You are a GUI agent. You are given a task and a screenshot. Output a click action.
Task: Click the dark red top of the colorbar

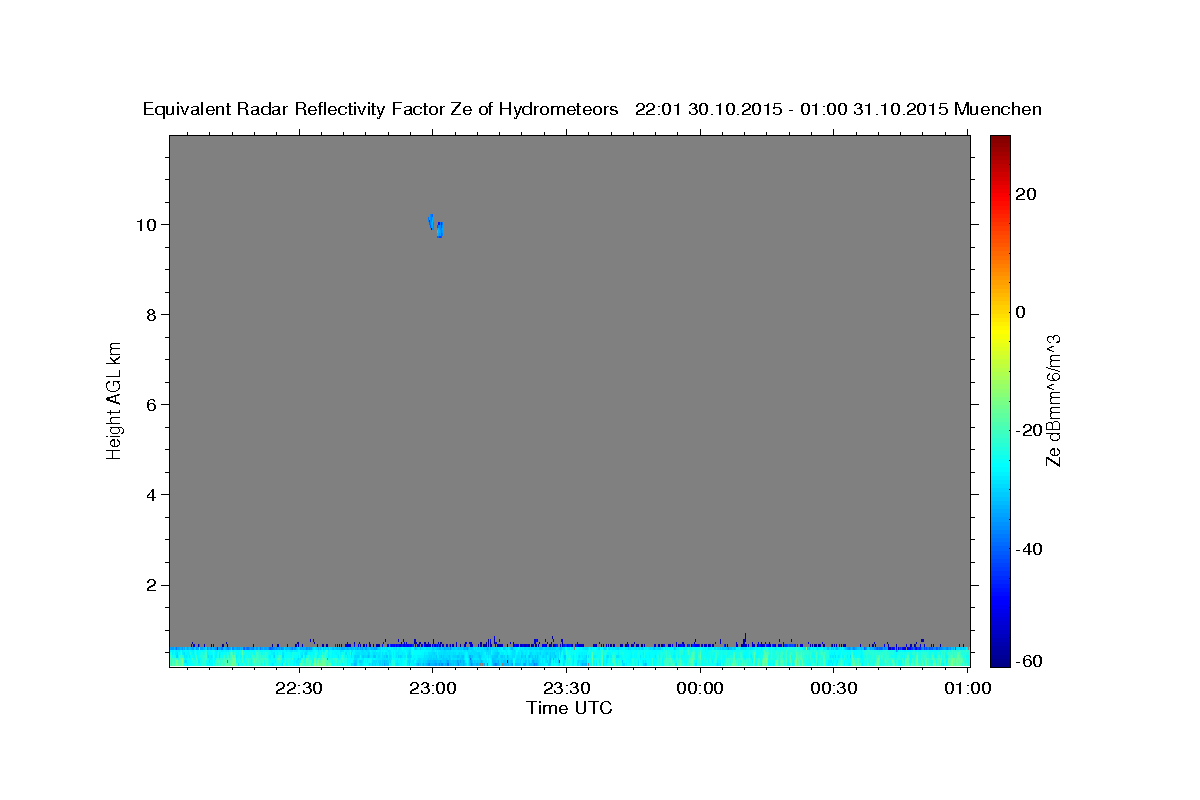(1000, 142)
